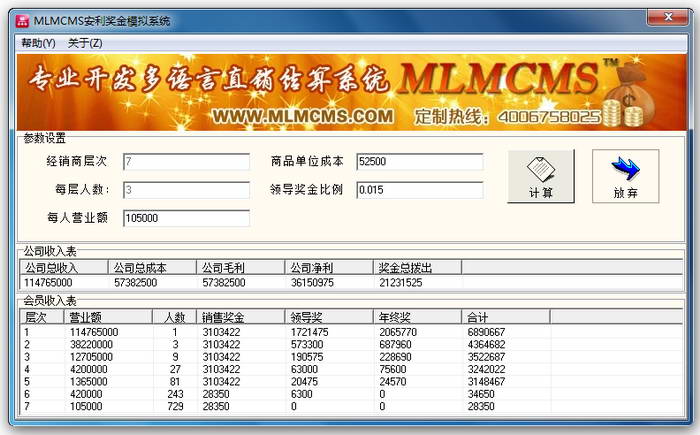Click the 领导奖 column header
Image resolution: width=700 pixels, height=435 pixels.
click(329, 317)
